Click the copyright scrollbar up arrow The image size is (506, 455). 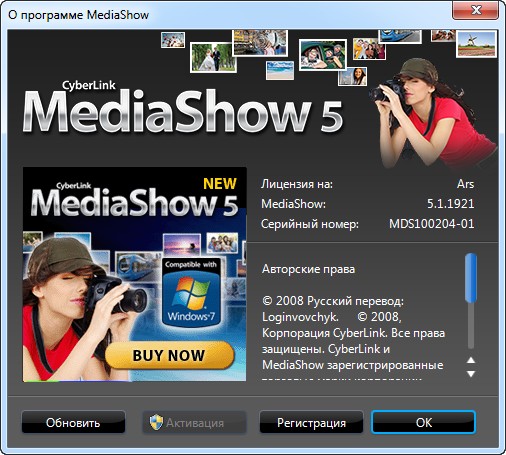click(471, 360)
